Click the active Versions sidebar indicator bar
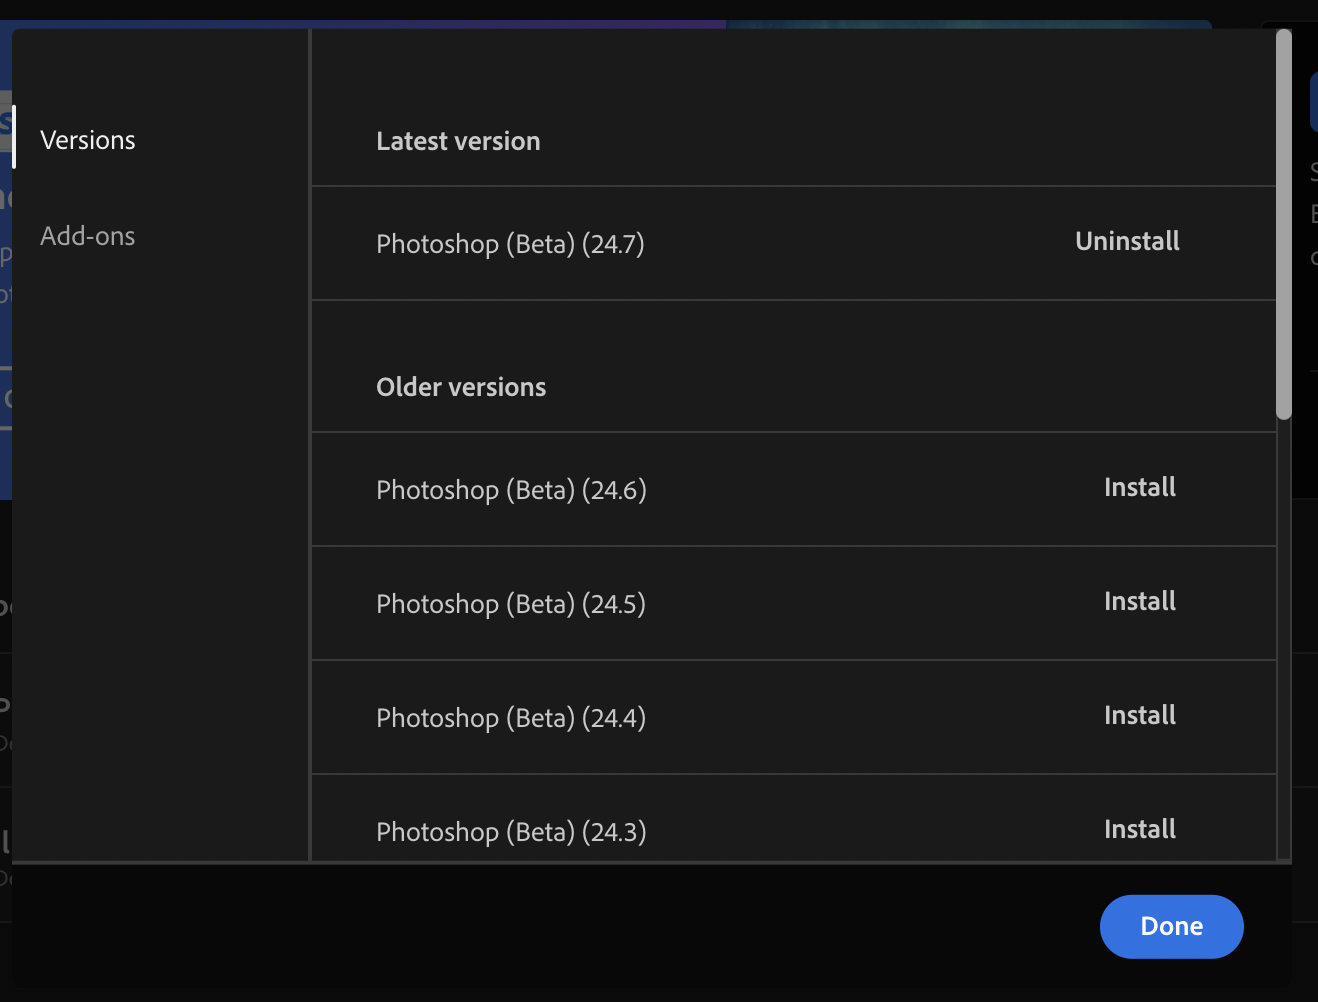Screen dimensions: 1318x1002 coord(13,140)
